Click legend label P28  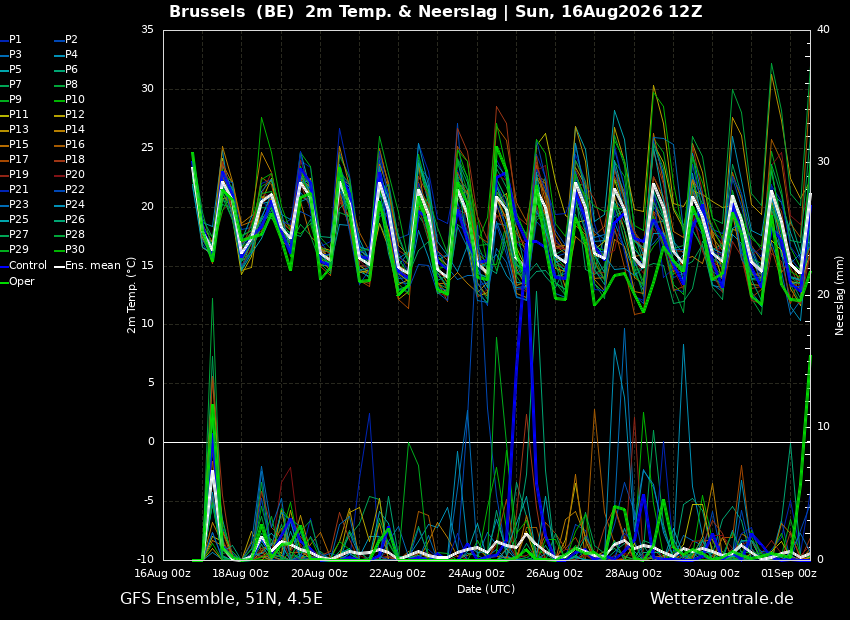pyautogui.click(x=69, y=235)
